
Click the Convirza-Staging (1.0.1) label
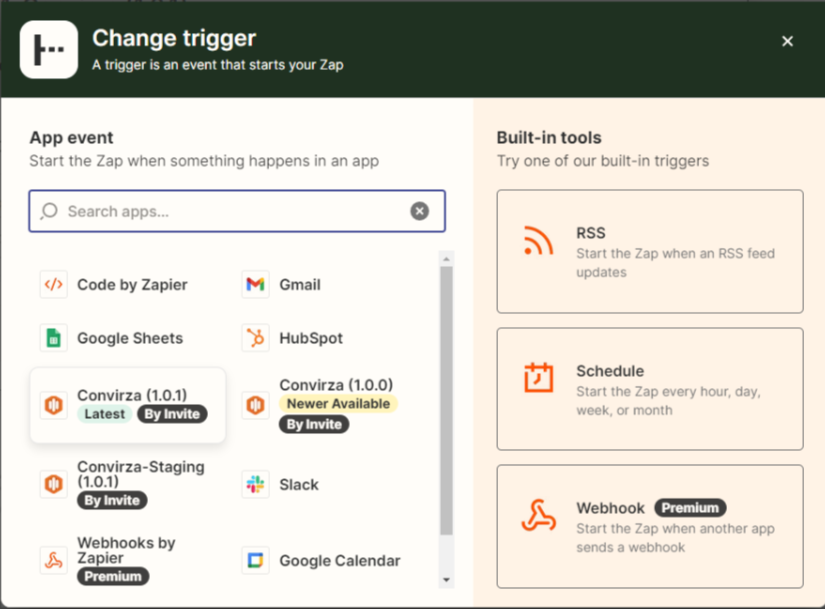(x=140, y=474)
